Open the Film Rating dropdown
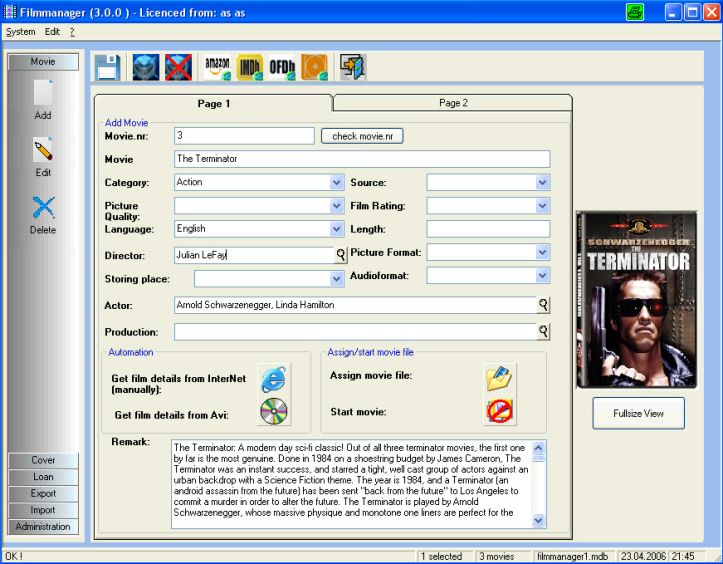Screen dimensions: 723x564 [x=542, y=206]
